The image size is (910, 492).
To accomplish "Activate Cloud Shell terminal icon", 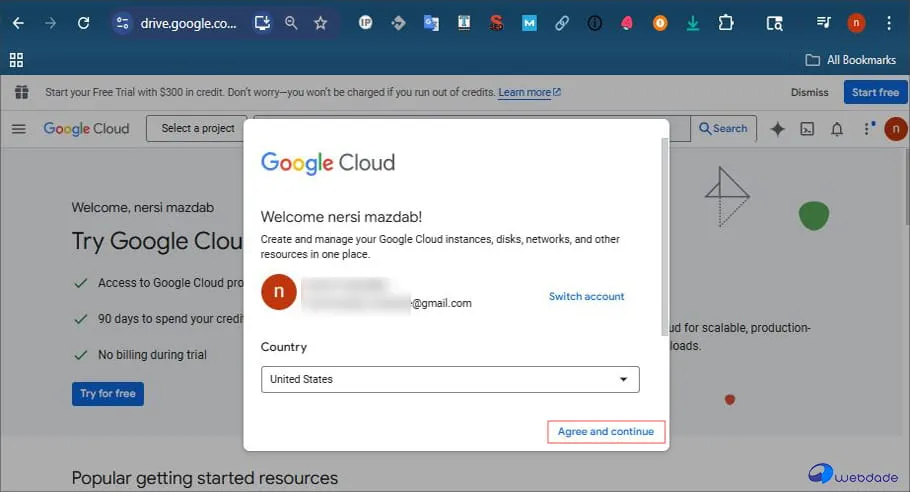I will coord(807,128).
